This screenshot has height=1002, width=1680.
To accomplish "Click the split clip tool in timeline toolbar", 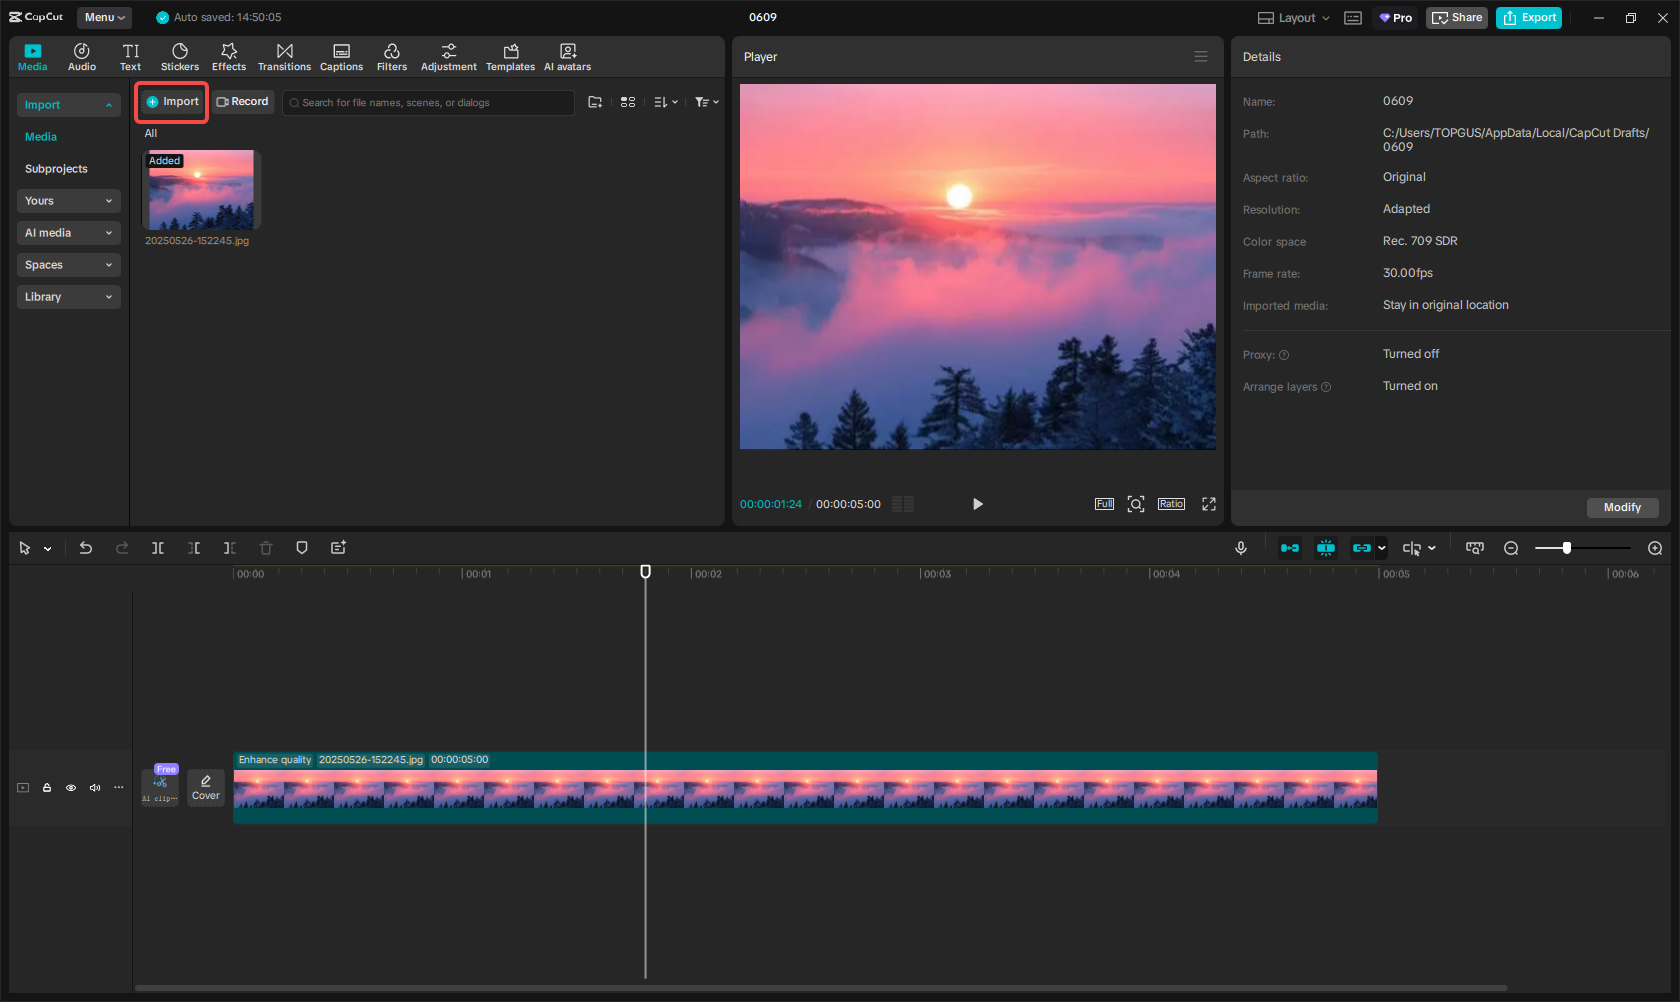I will [x=158, y=548].
